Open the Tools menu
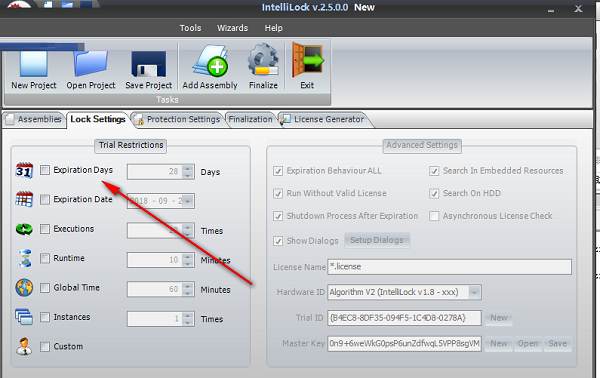The height and width of the screenshot is (378, 600). coord(190,28)
